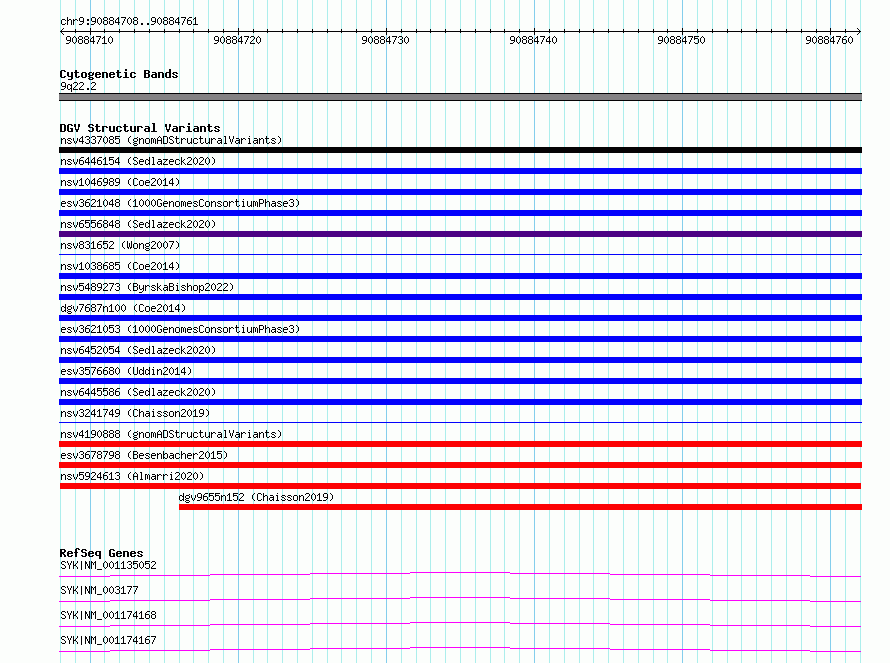Click the blue bar under nsv6445586

(x=460, y=402)
